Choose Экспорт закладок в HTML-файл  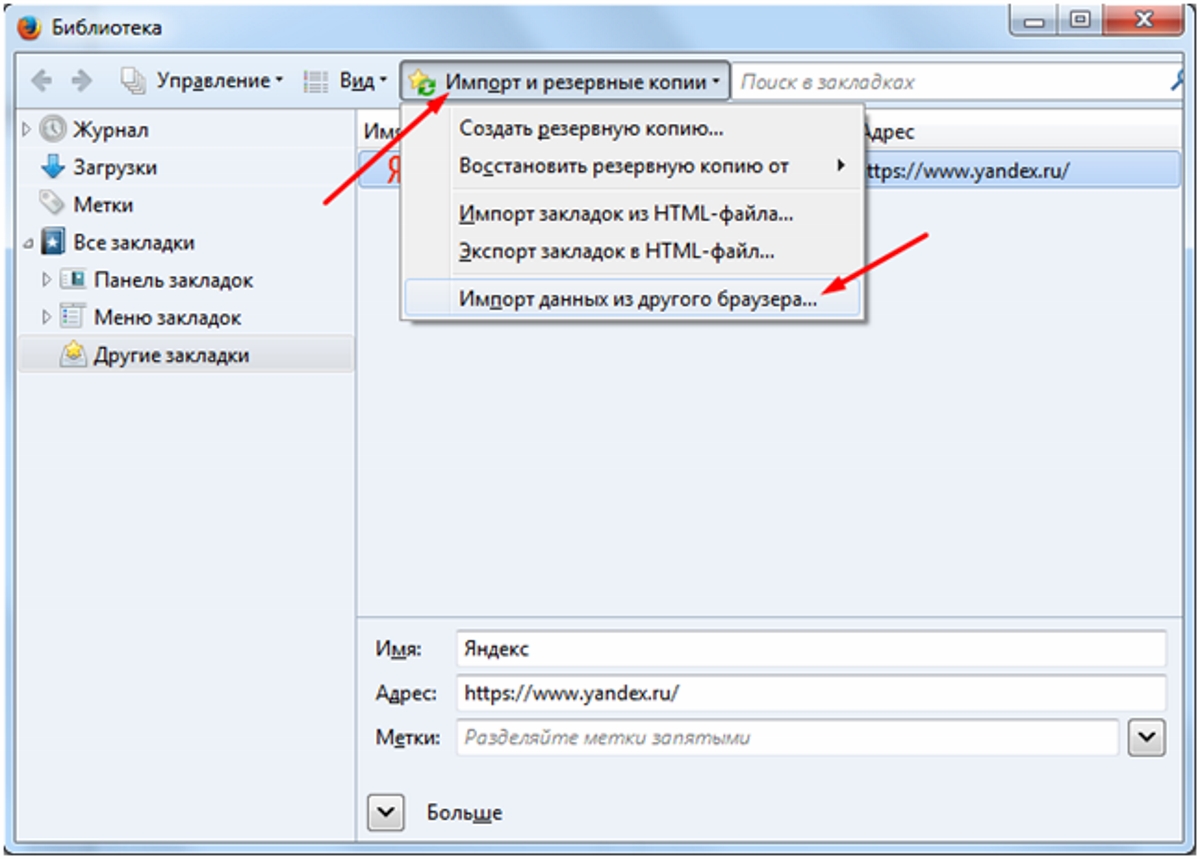tap(616, 251)
